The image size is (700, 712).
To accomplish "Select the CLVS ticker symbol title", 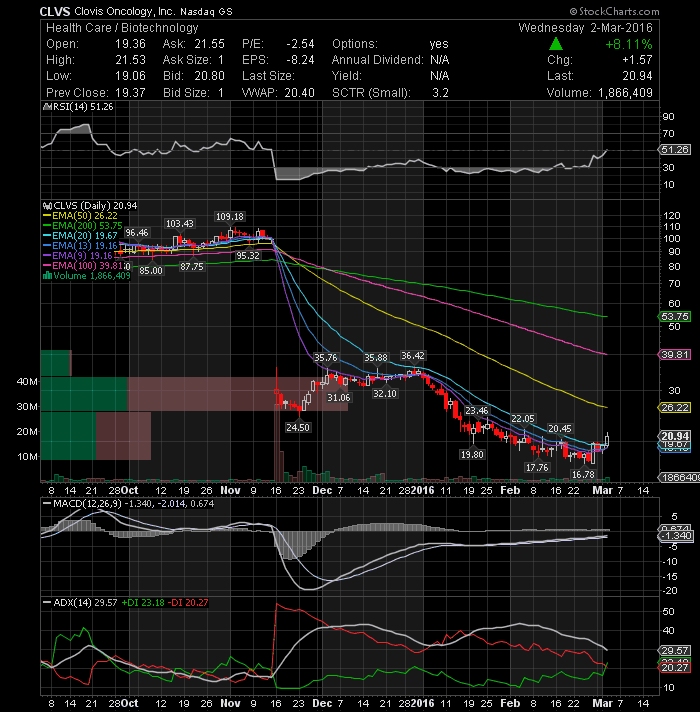I will [x=55, y=11].
